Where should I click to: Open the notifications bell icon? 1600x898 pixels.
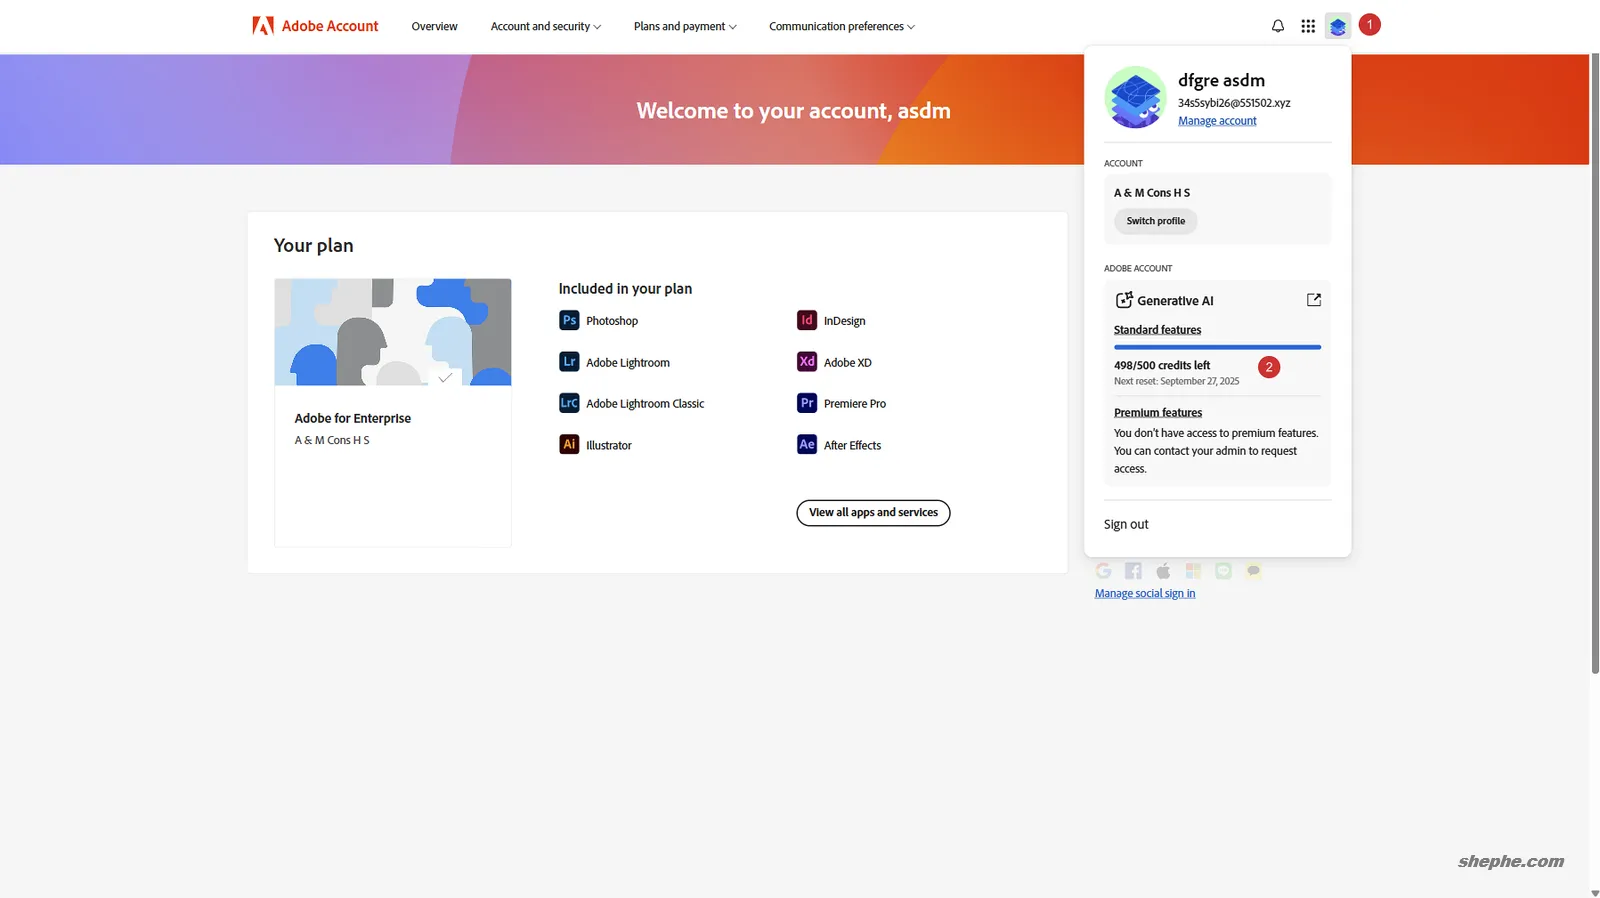1278,26
